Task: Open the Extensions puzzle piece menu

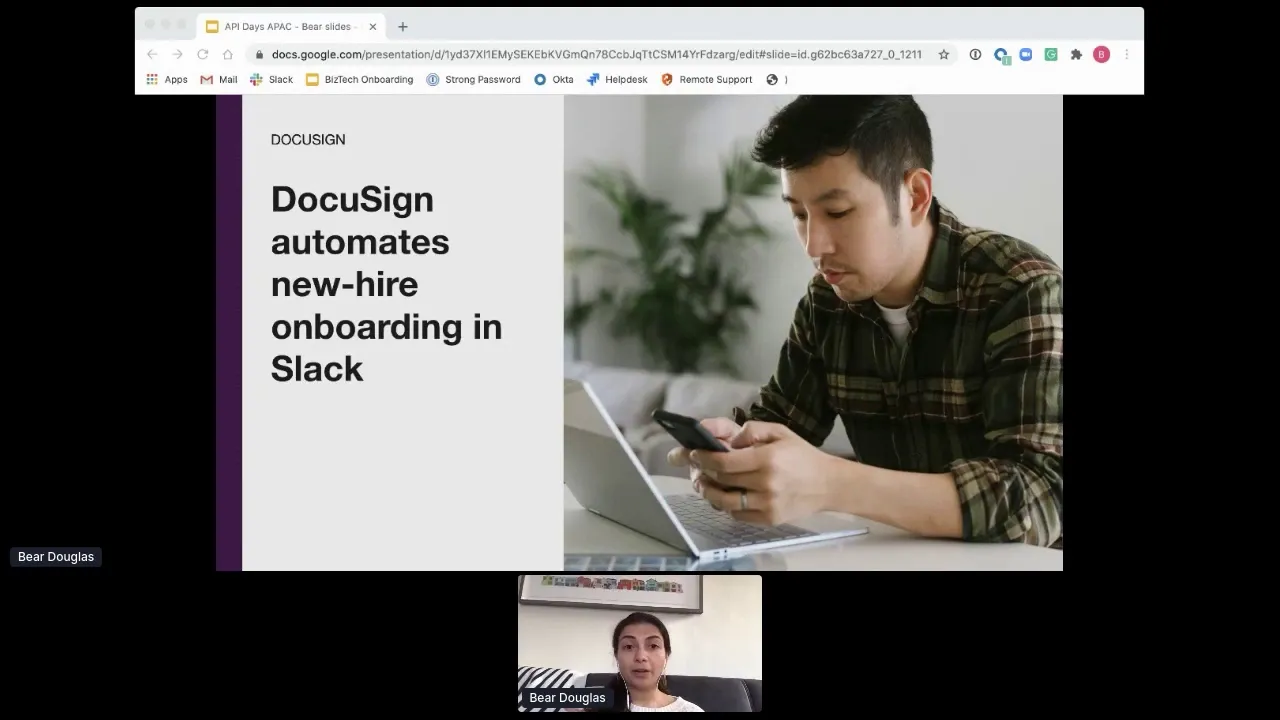Action: click(1076, 55)
